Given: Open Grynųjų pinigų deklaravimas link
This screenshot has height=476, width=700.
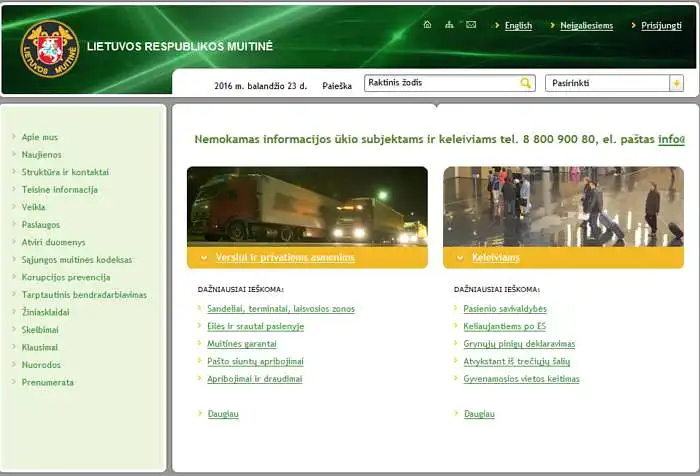Looking at the screenshot, I should pos(519,344).
